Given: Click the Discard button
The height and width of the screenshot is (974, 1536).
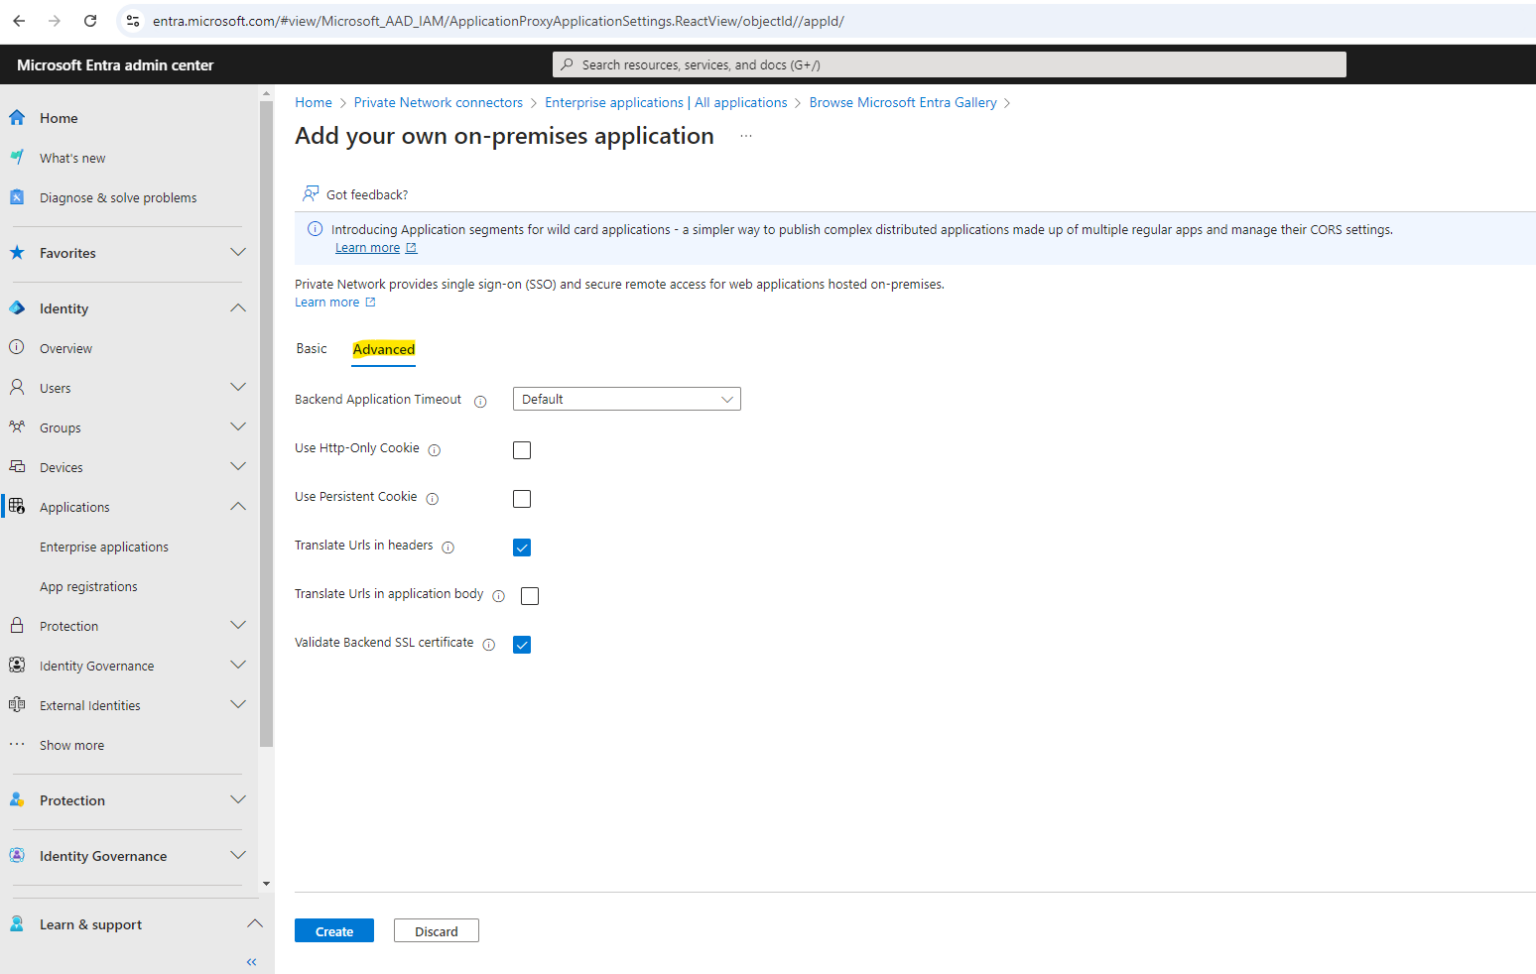Looking at the screenshot, I should 436,931.
